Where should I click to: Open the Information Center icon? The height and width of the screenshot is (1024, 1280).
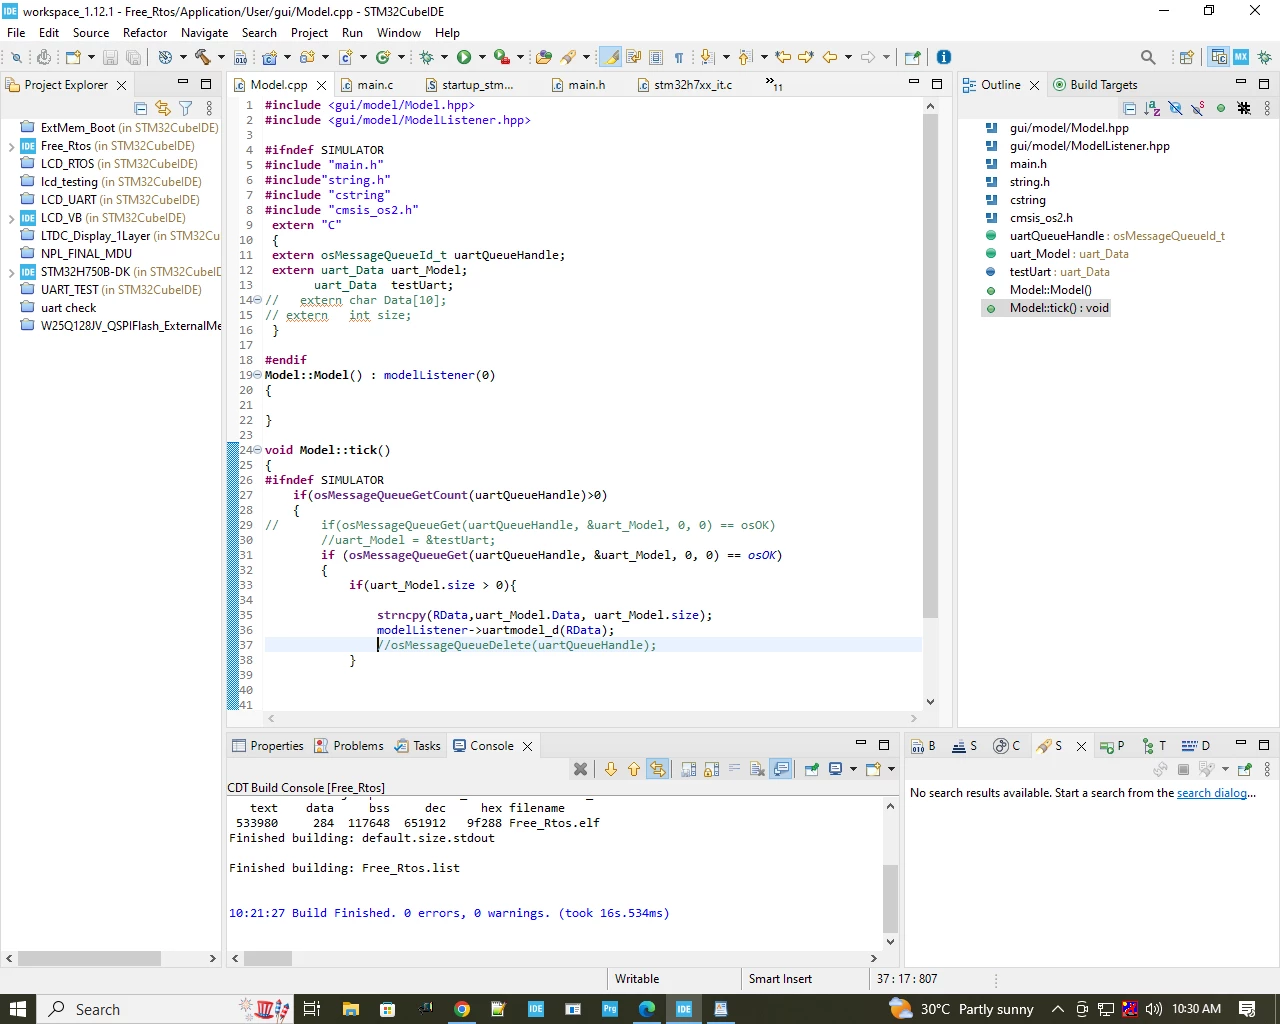(x=943, y=57)
